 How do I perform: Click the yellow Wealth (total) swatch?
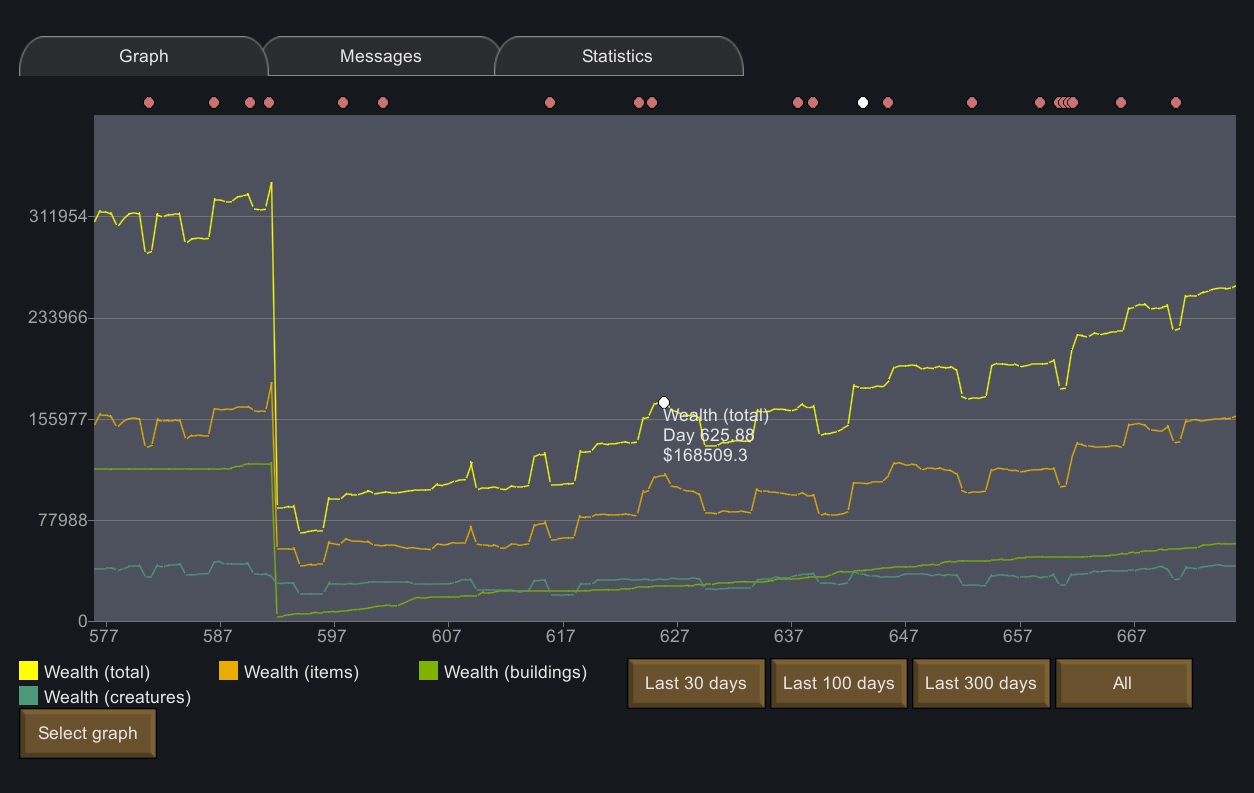(x=29, y=671)
